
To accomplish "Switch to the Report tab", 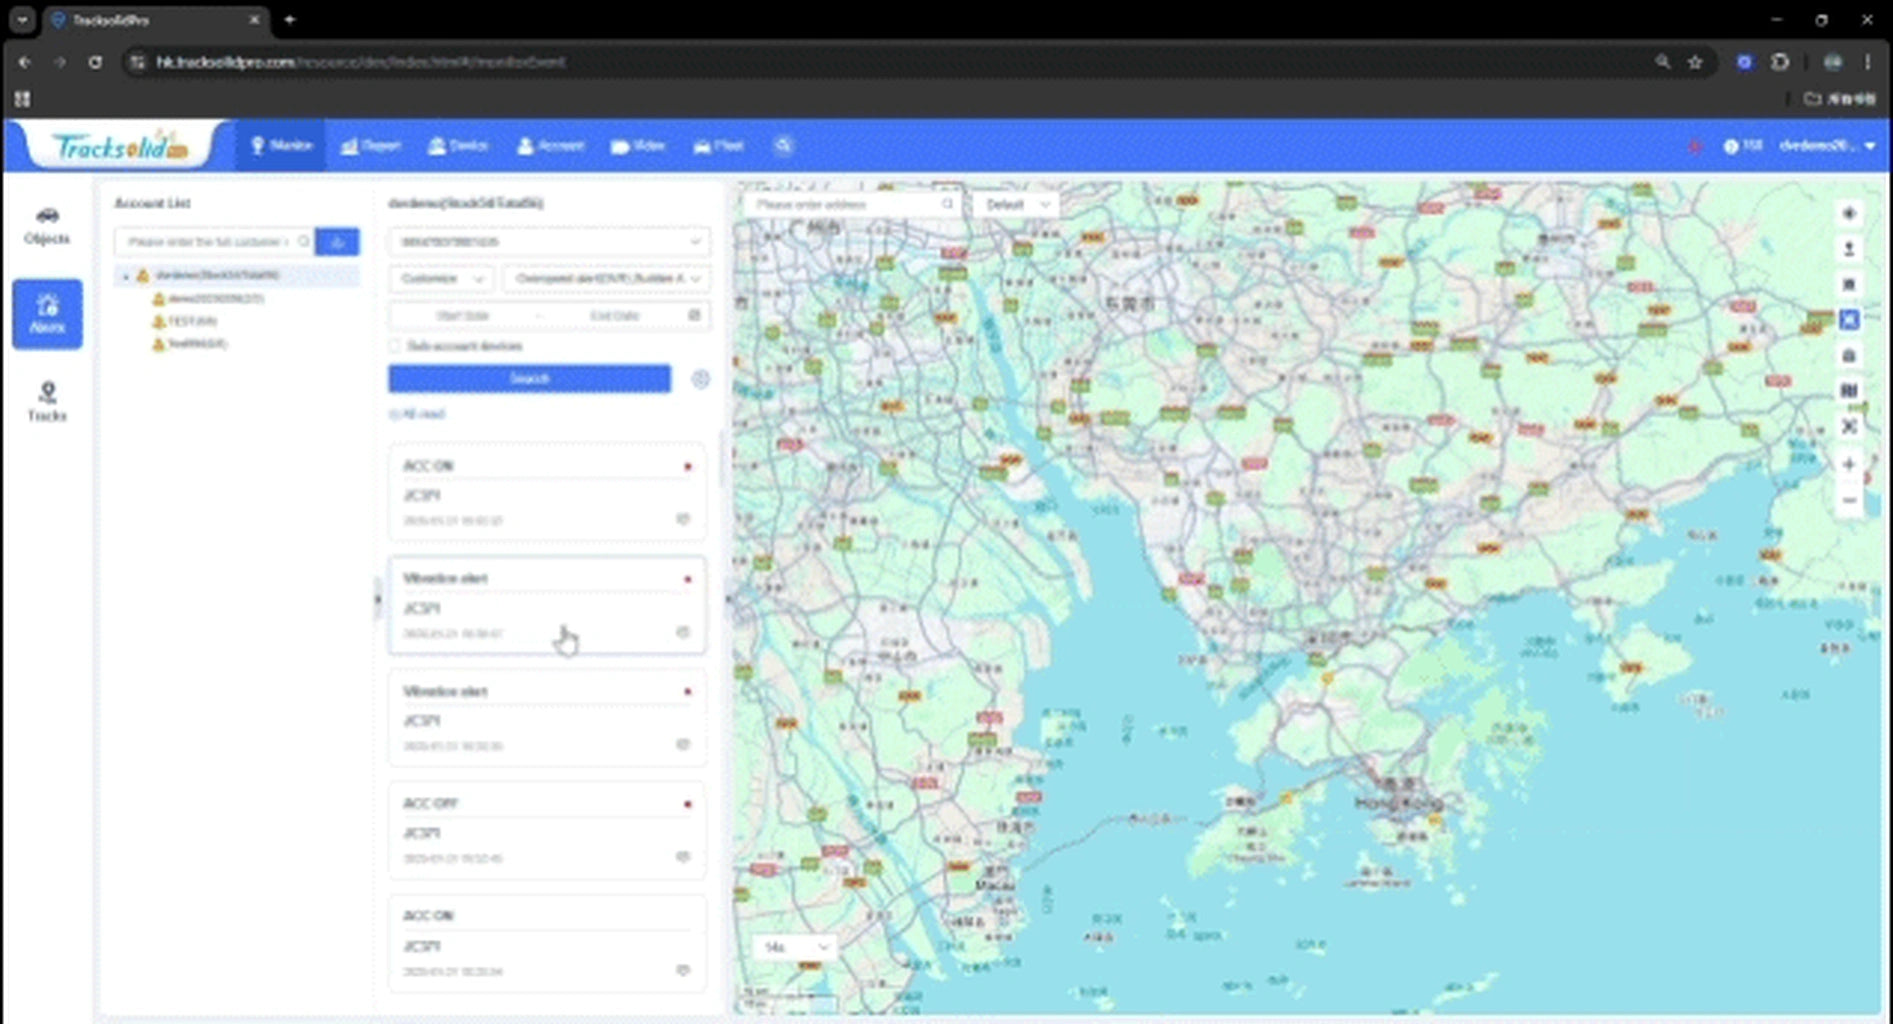I will (370, 146).
